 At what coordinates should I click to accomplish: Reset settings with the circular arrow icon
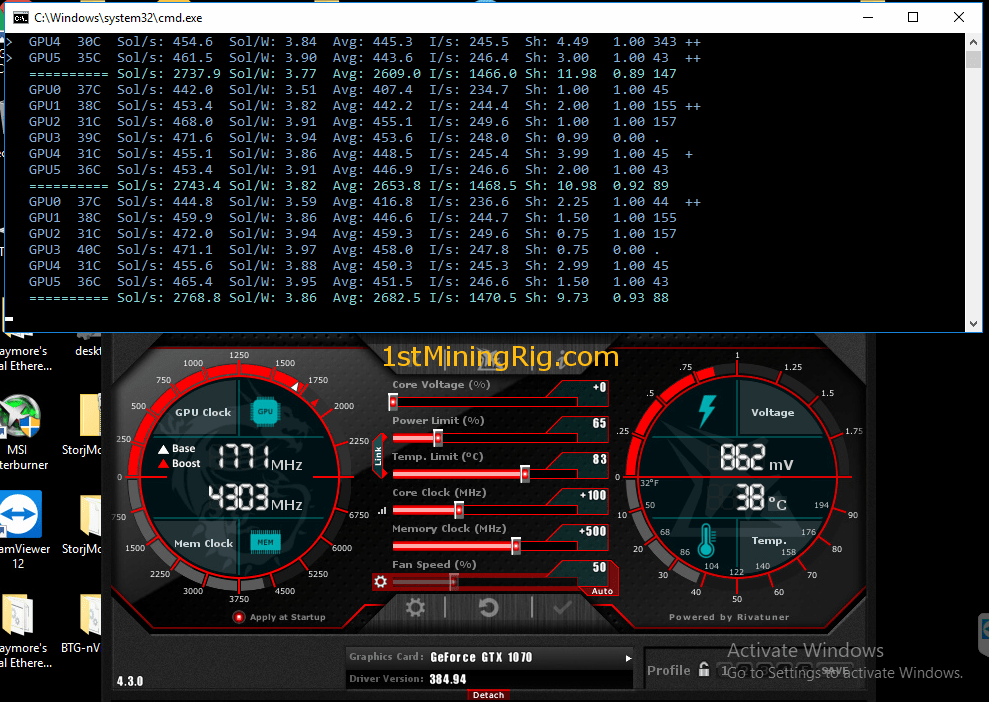(488, 607)
